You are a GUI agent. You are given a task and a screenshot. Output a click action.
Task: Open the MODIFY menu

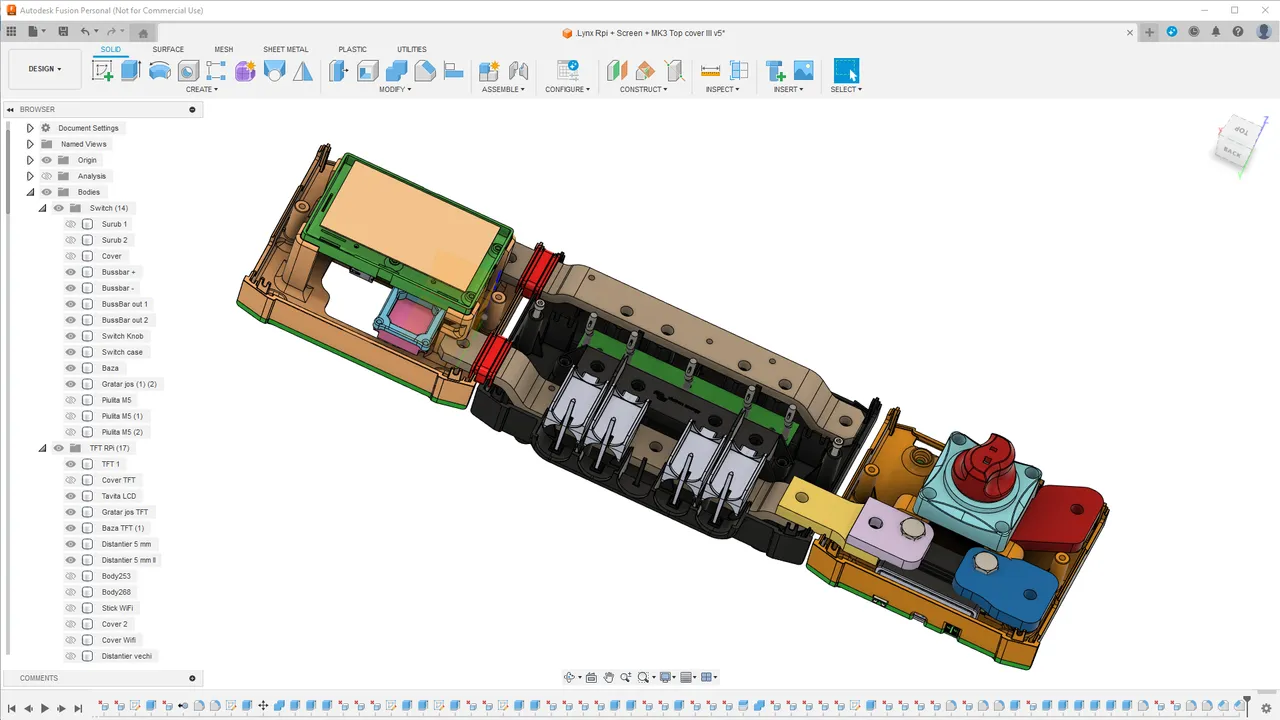click(x=395, y=89)
